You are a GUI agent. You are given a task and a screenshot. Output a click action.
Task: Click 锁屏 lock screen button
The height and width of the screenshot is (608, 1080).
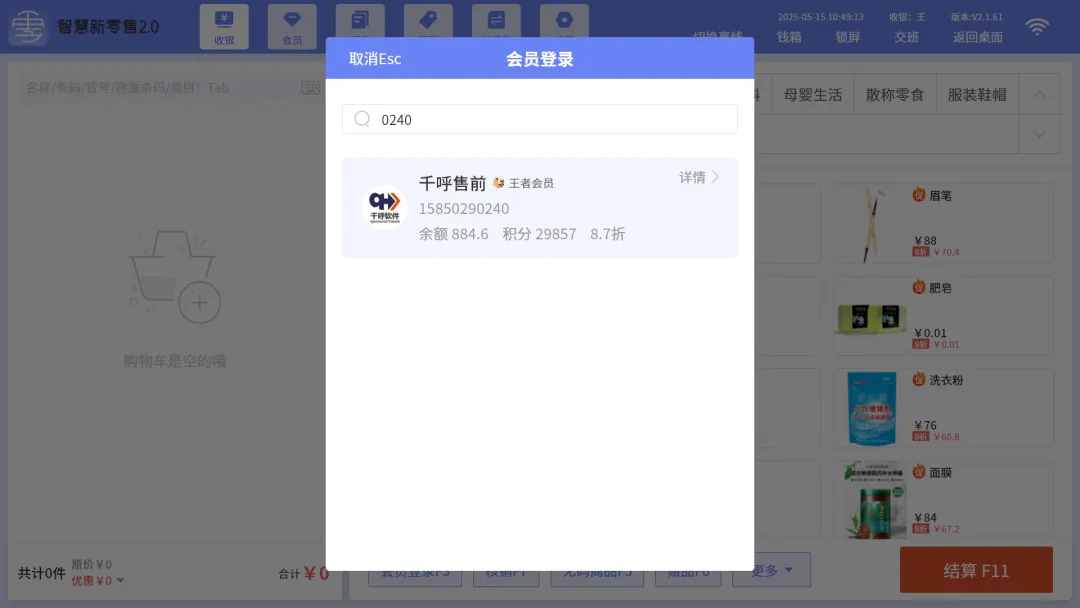(x=848, y=37)
